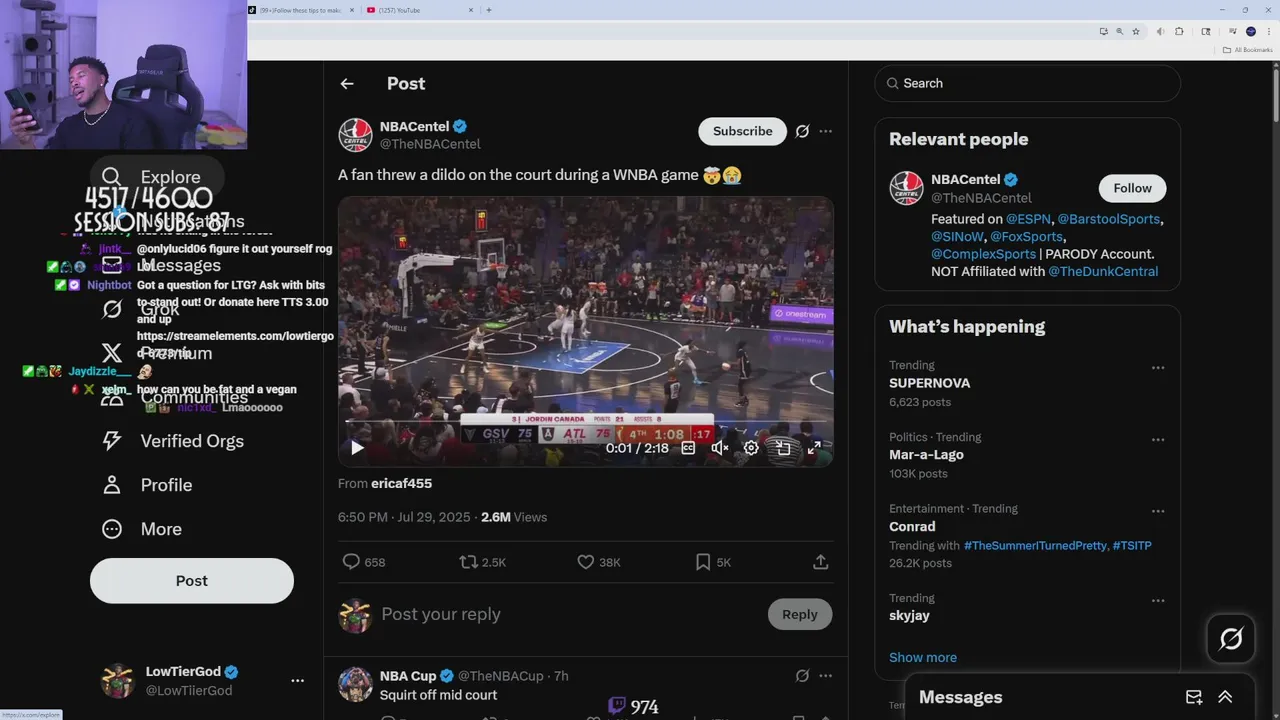Open more options for Conrad trend
The width and height of the screenshot is (1280, 720).
(x=1158, y=511)
